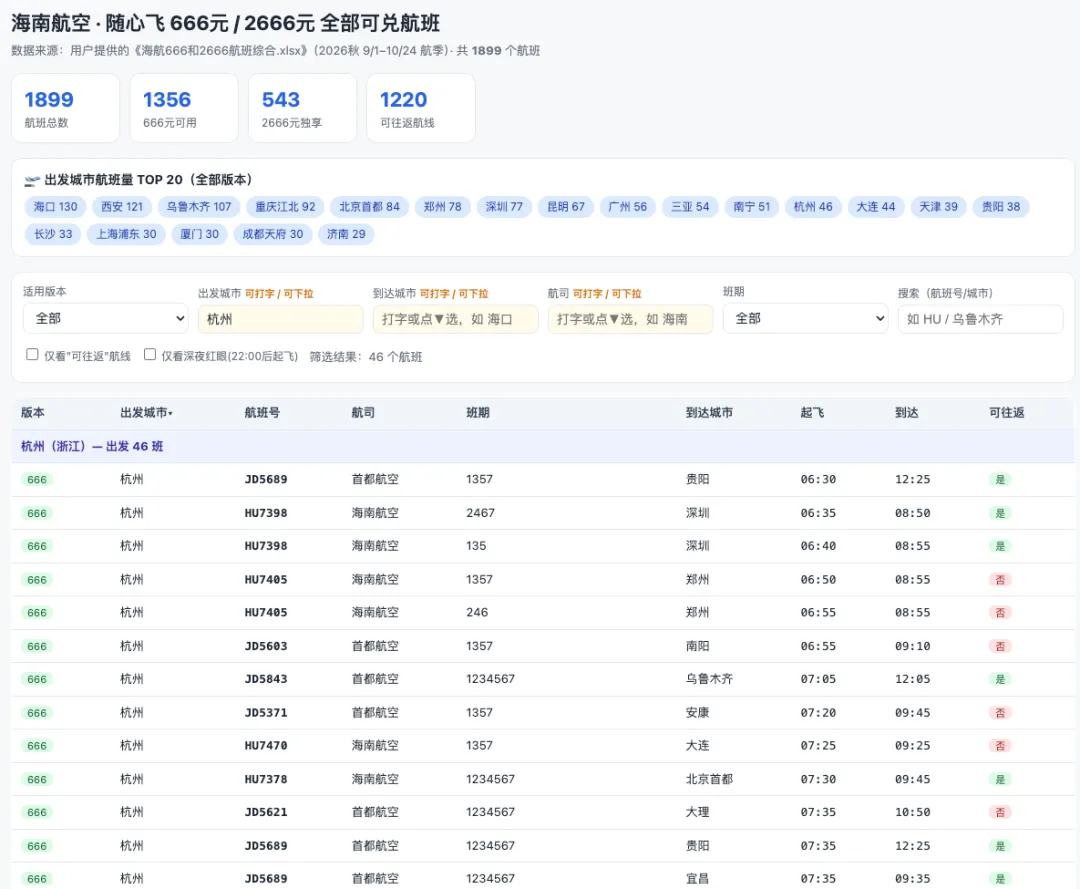Sort by the 出发城市 column header
This screenshot has width=1080, height=889.
coord(146,412)
